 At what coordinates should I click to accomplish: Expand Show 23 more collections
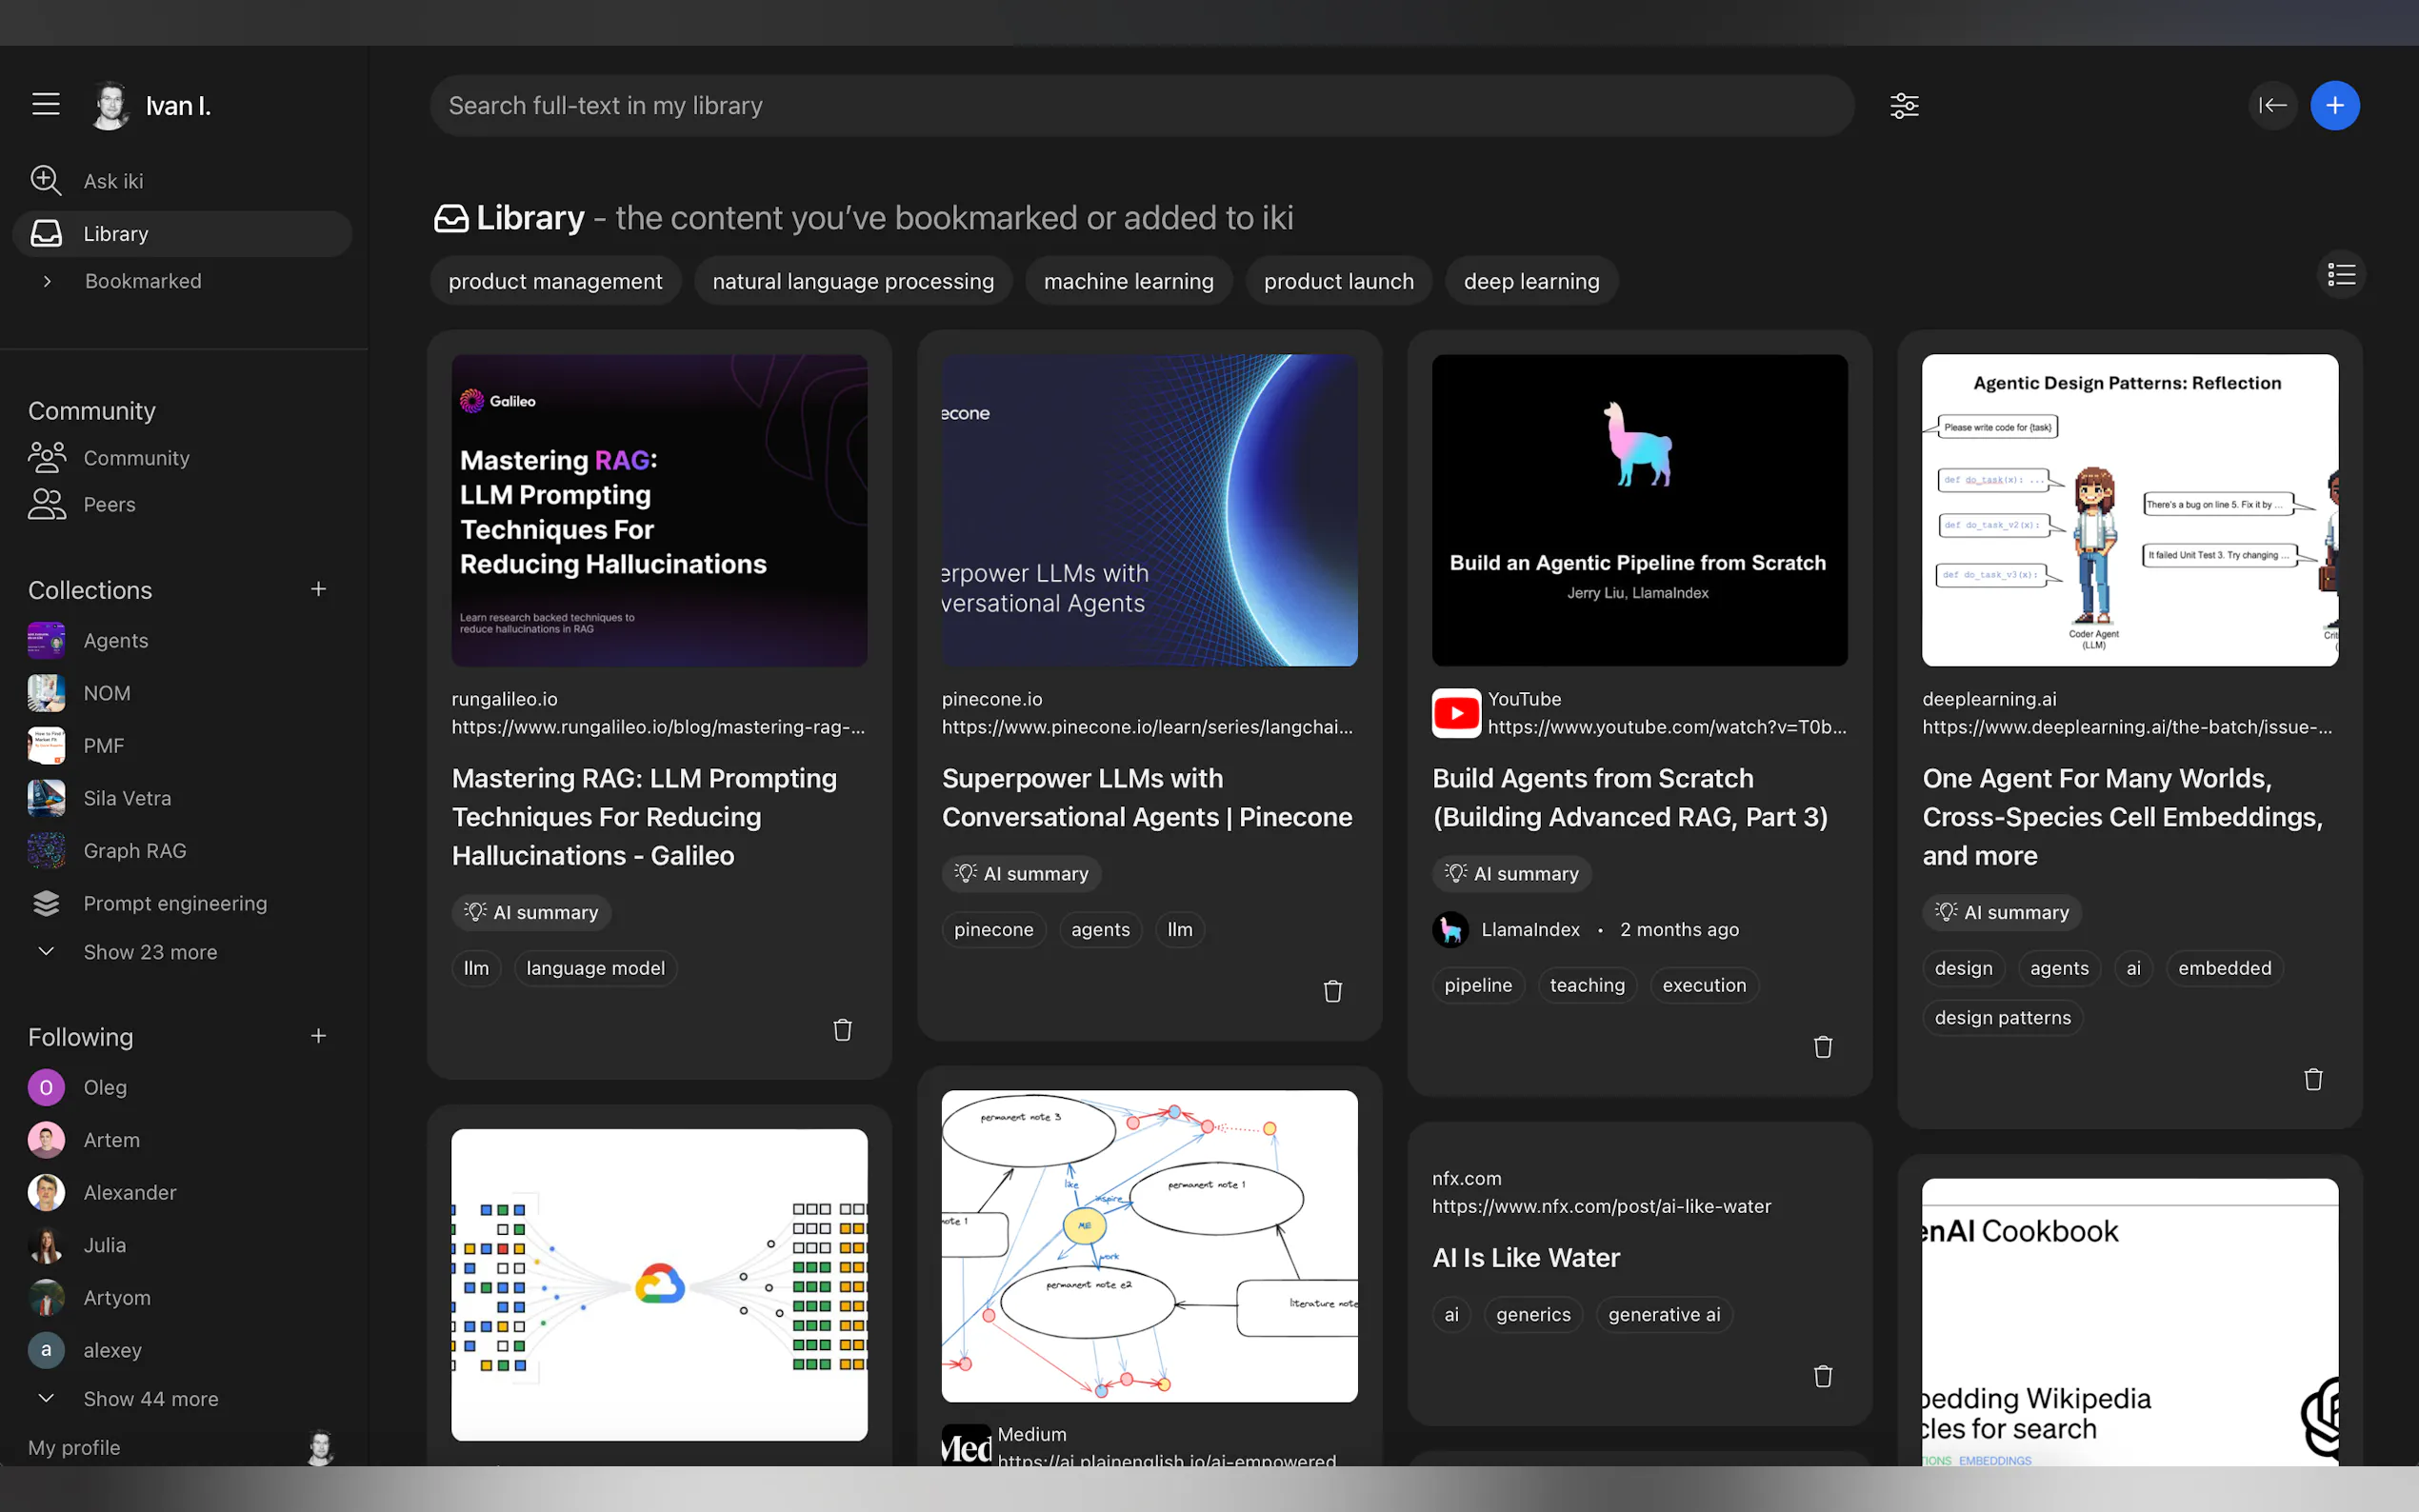pyautogui.click(x=150, y=952)
